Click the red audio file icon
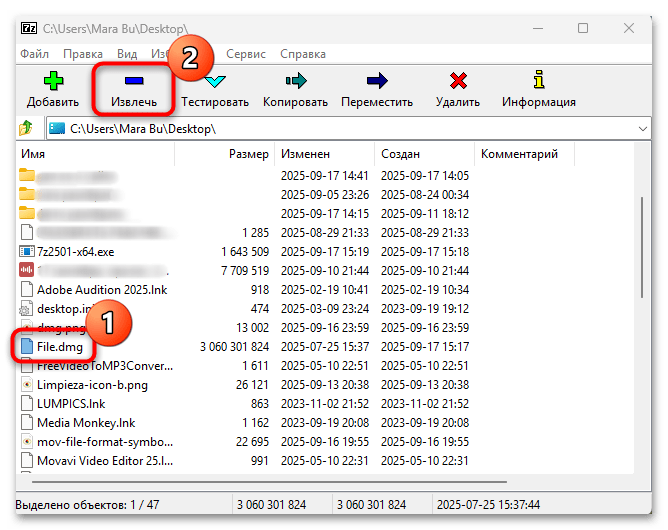 (26, 270)
